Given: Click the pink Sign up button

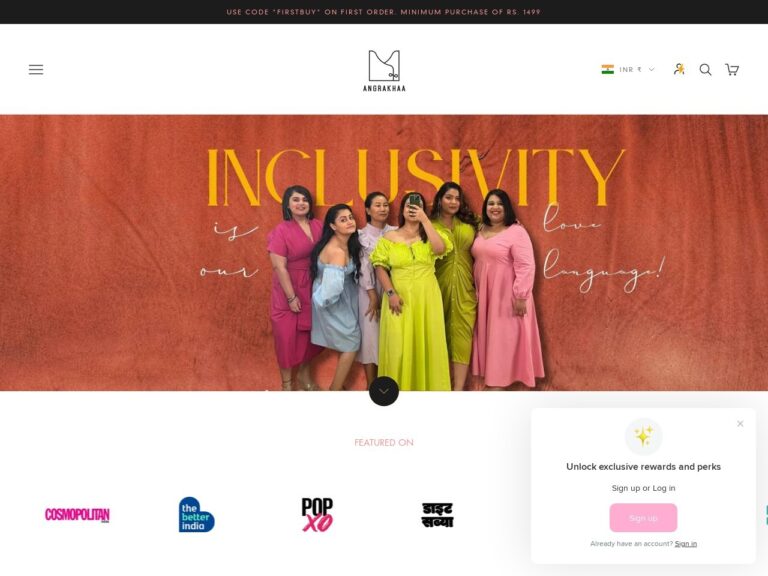Looking at the screenshot, I should coord(643,518).
